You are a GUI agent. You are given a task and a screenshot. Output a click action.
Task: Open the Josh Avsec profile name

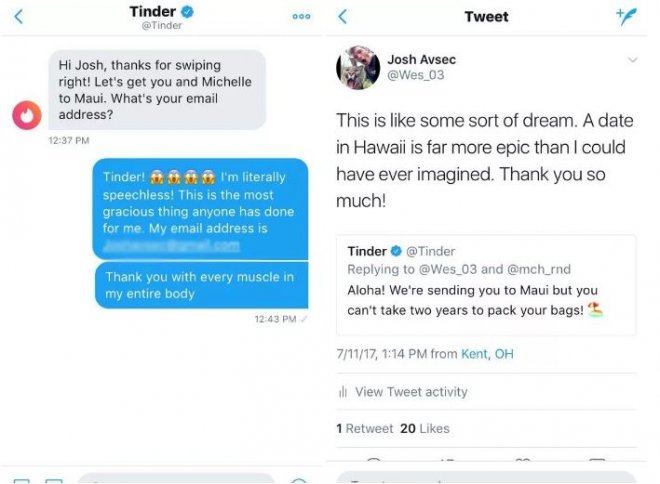point(426,60)
